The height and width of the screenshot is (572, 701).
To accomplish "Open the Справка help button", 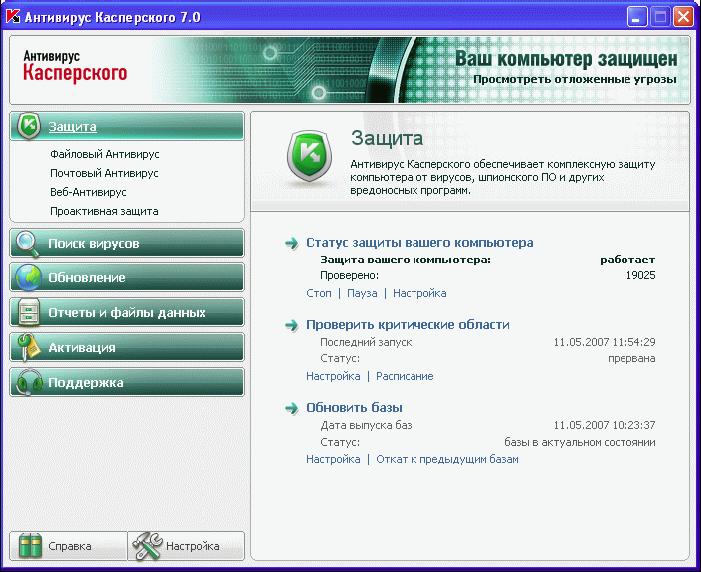I will click(x=68, y=546).
